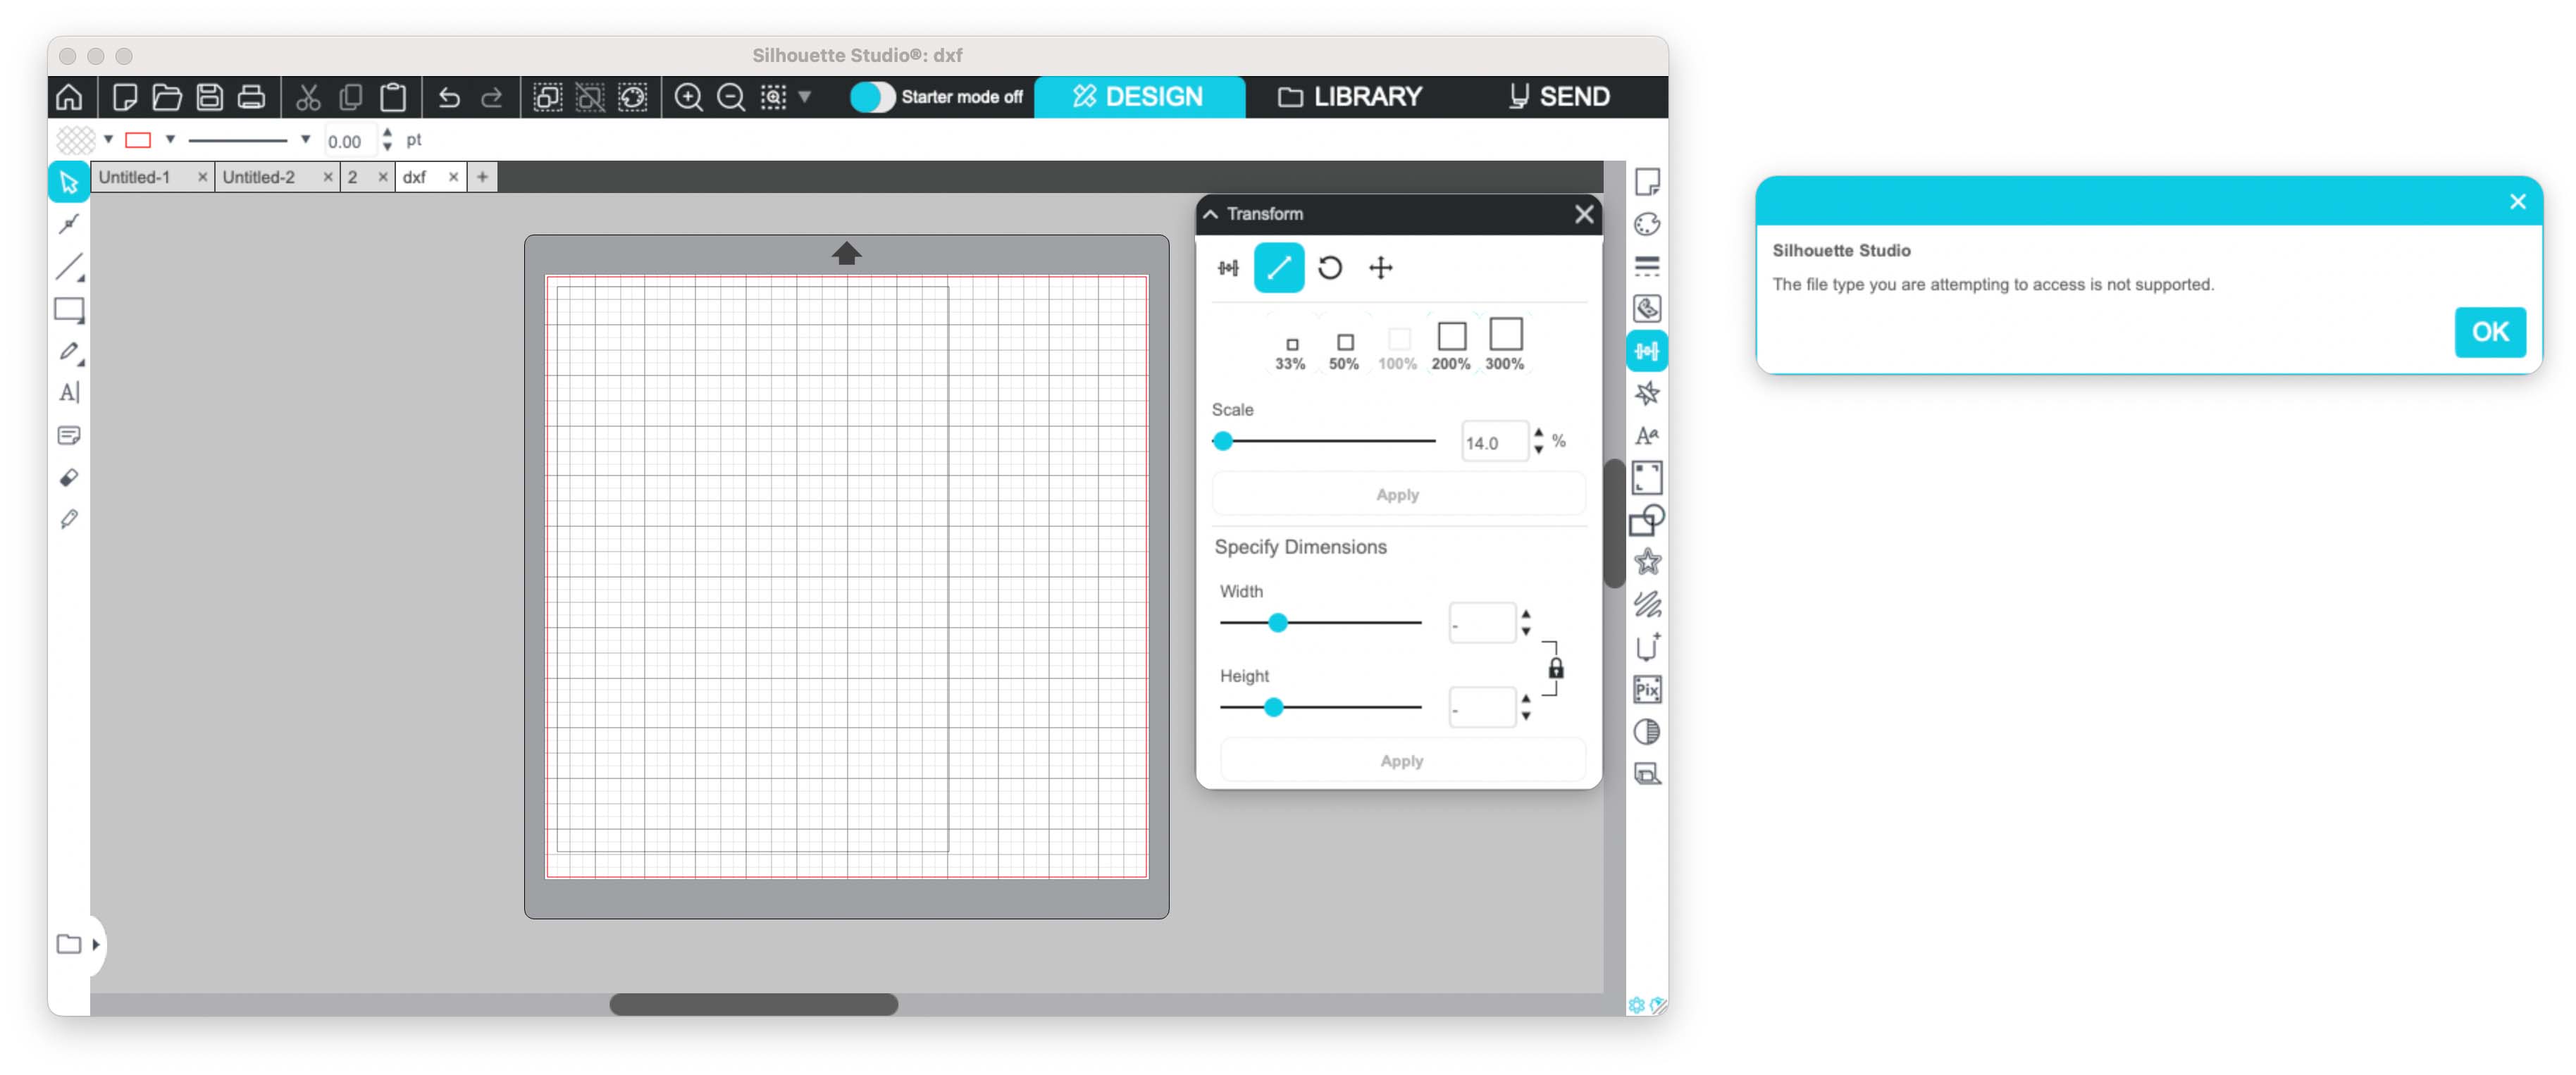Image resolution: width=2576 pixels, height=1075 pixels.
Task: Open a new document tab with plus
Action: pyautogui.click(x=483, y=177)
